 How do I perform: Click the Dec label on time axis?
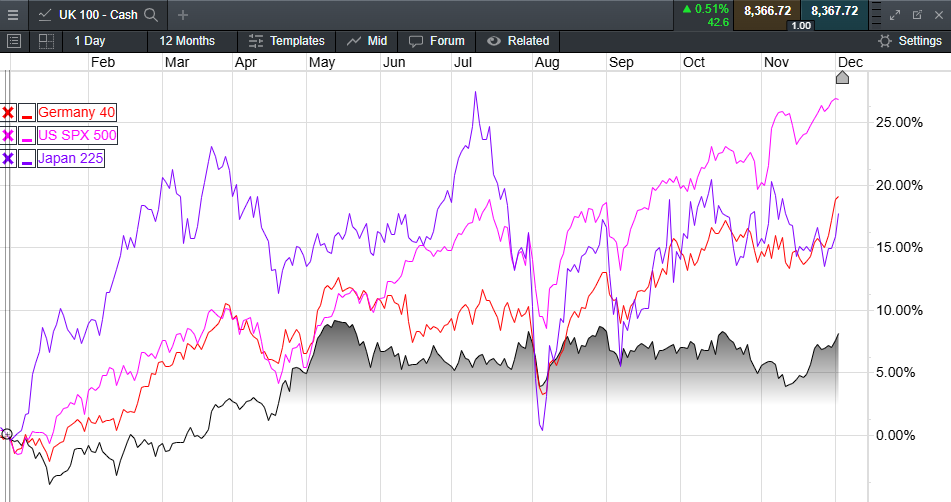pyautogui.click(x=850, y=62)
